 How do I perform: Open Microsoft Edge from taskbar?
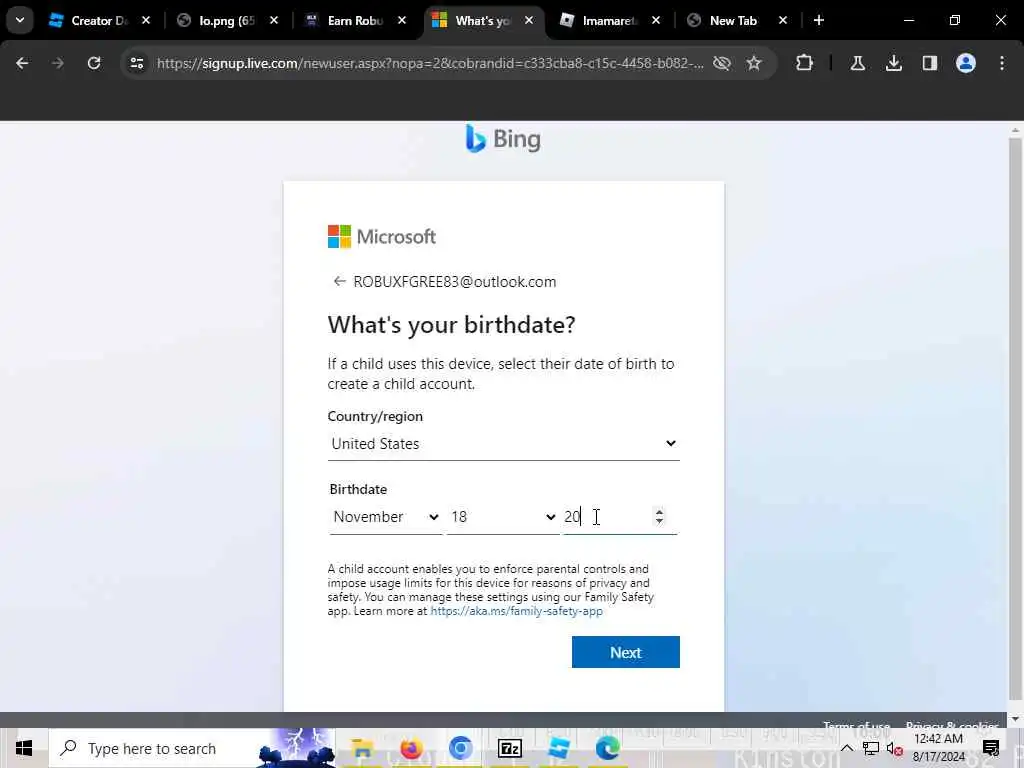click(x=607, y=748)
